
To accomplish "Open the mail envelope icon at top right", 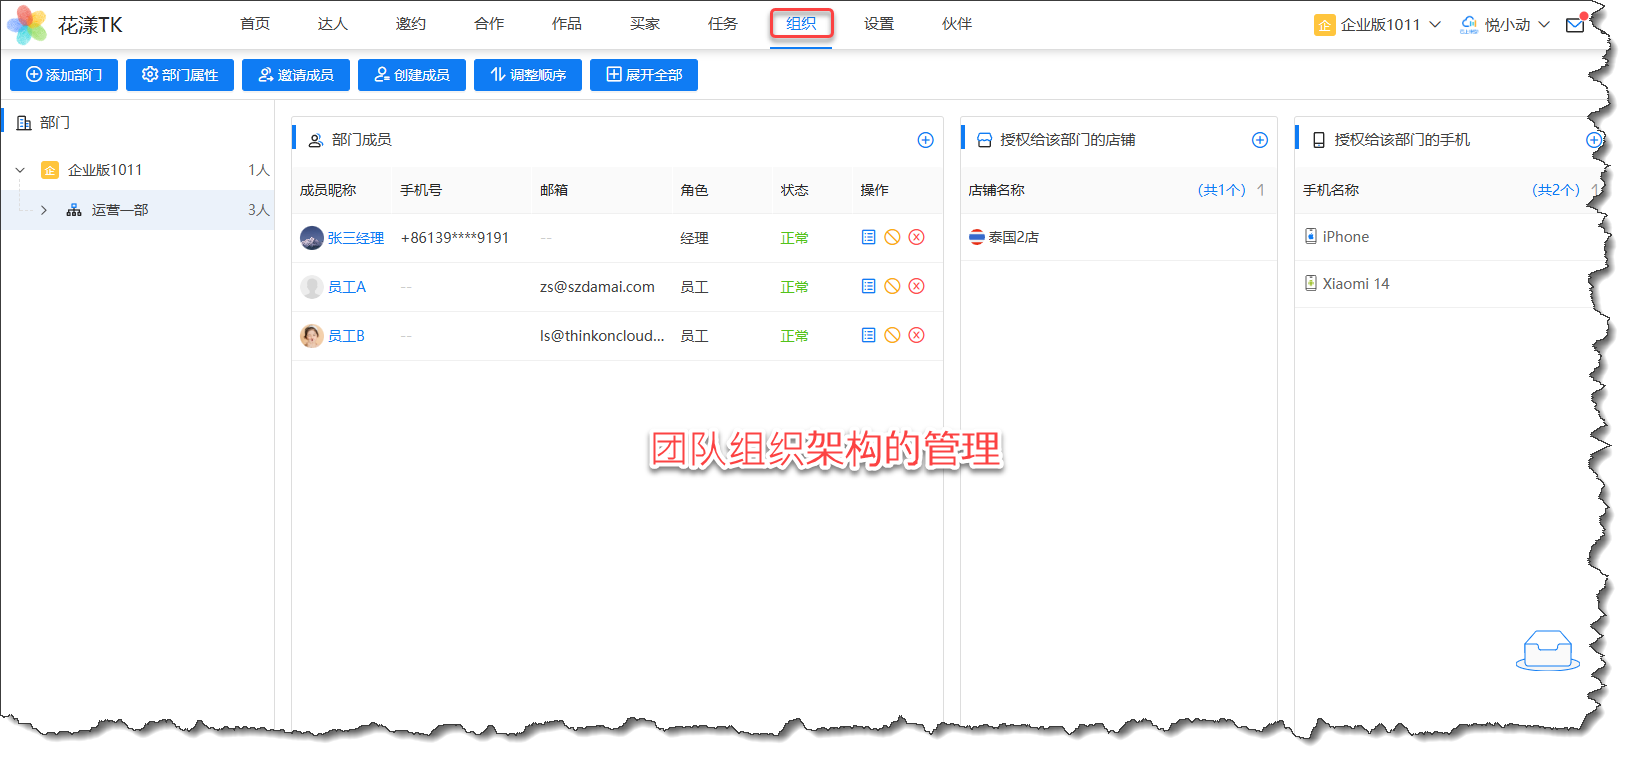I will [x=1575, y=25].
